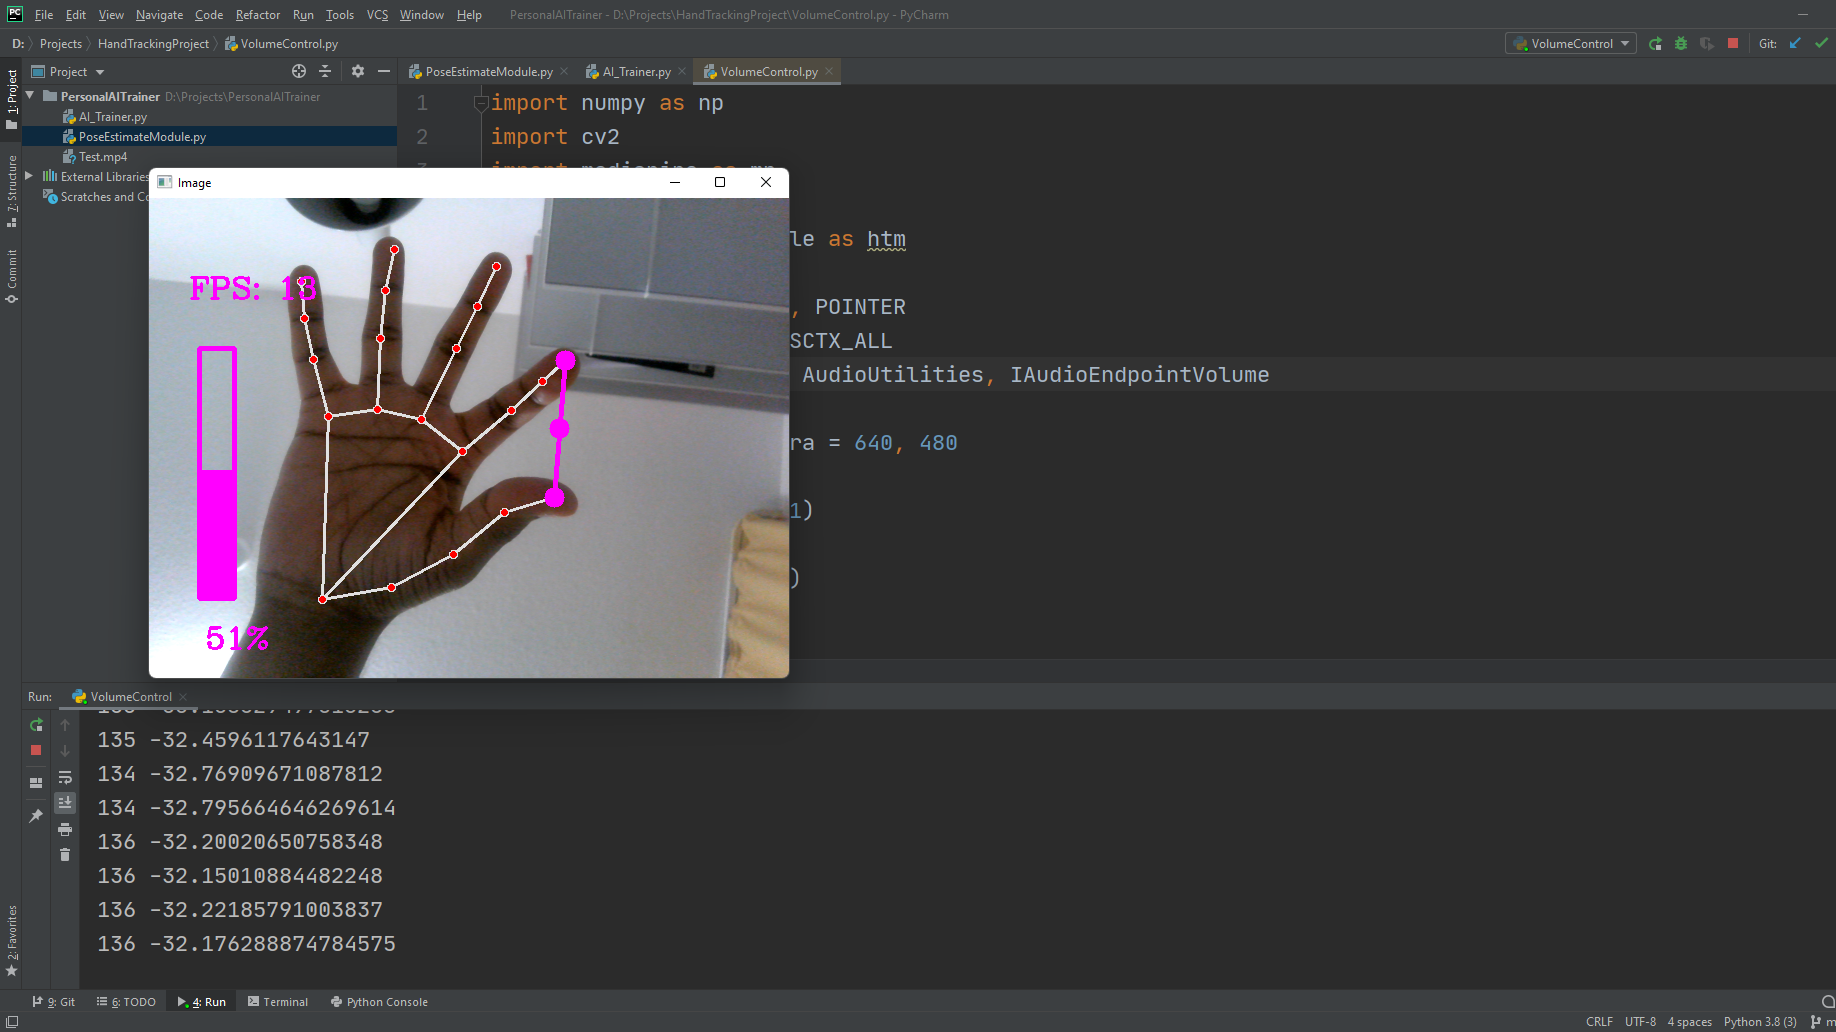Commit changes with Git green checkmark
This screenshot has height=1032, width=1836.
coord(1821,43)
